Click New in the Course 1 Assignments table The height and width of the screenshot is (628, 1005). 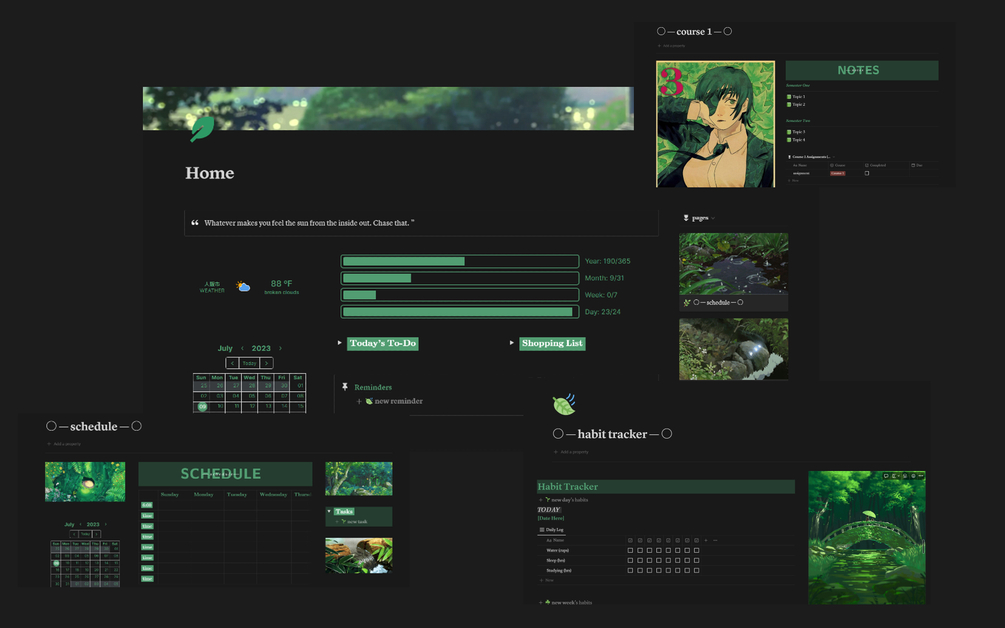[x=794, y=181]
